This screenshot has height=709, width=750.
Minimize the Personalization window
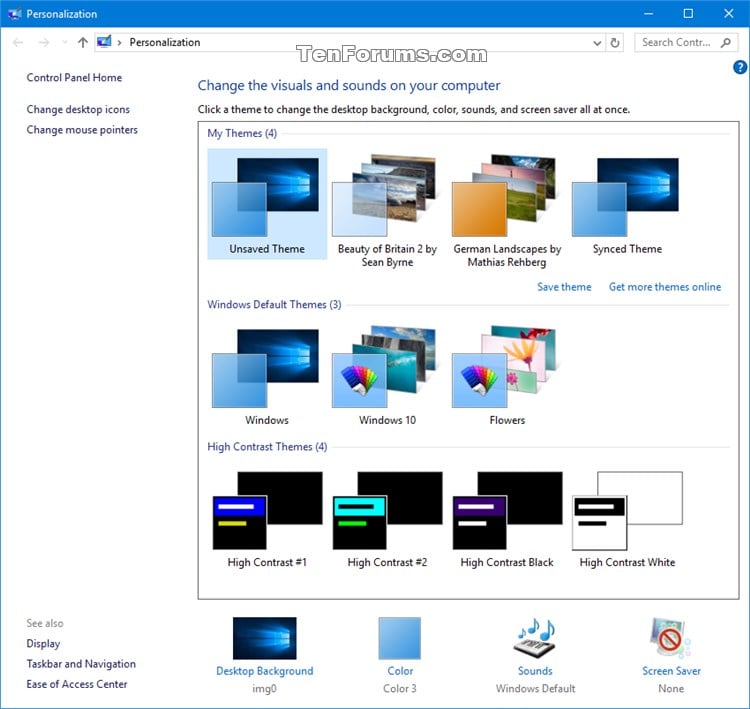click(649, 13)
